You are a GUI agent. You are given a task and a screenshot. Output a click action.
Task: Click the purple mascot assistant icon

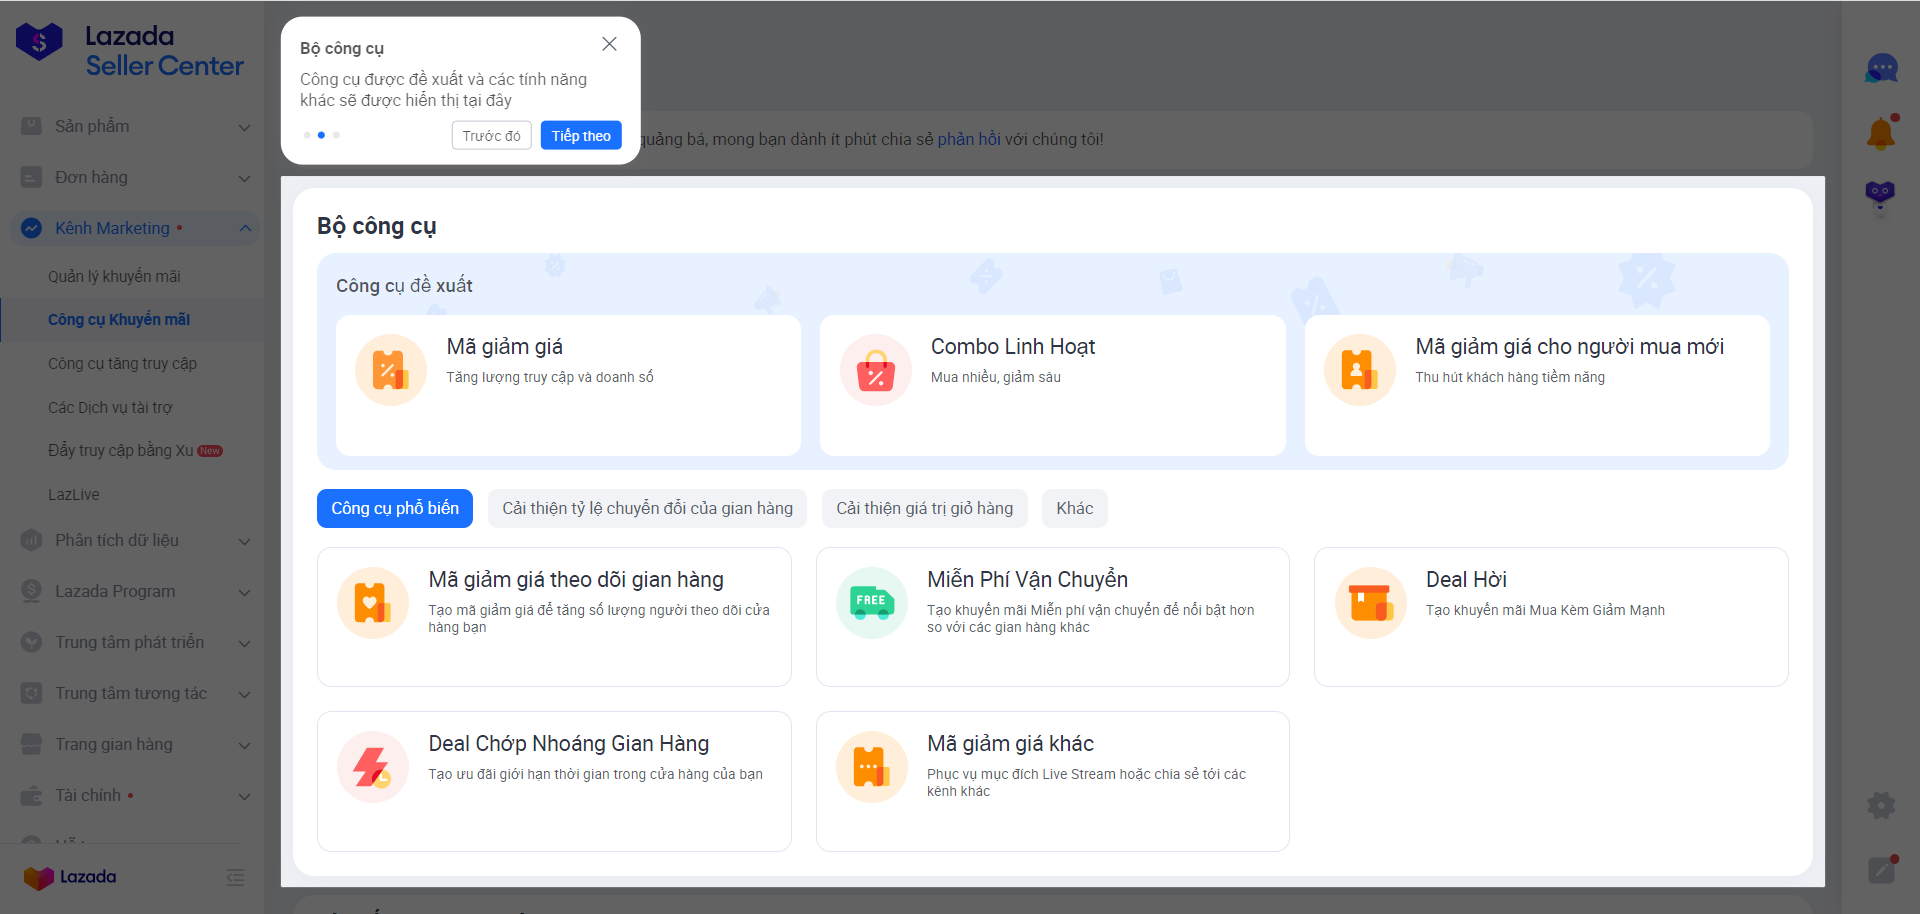point(1880,193)
